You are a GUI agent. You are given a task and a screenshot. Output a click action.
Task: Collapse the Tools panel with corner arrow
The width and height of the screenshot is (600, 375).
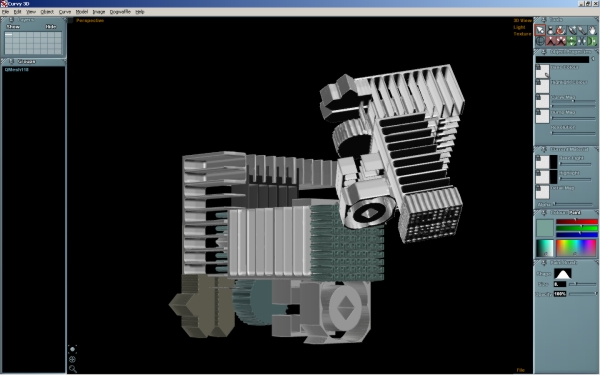(x=597, y=19)
